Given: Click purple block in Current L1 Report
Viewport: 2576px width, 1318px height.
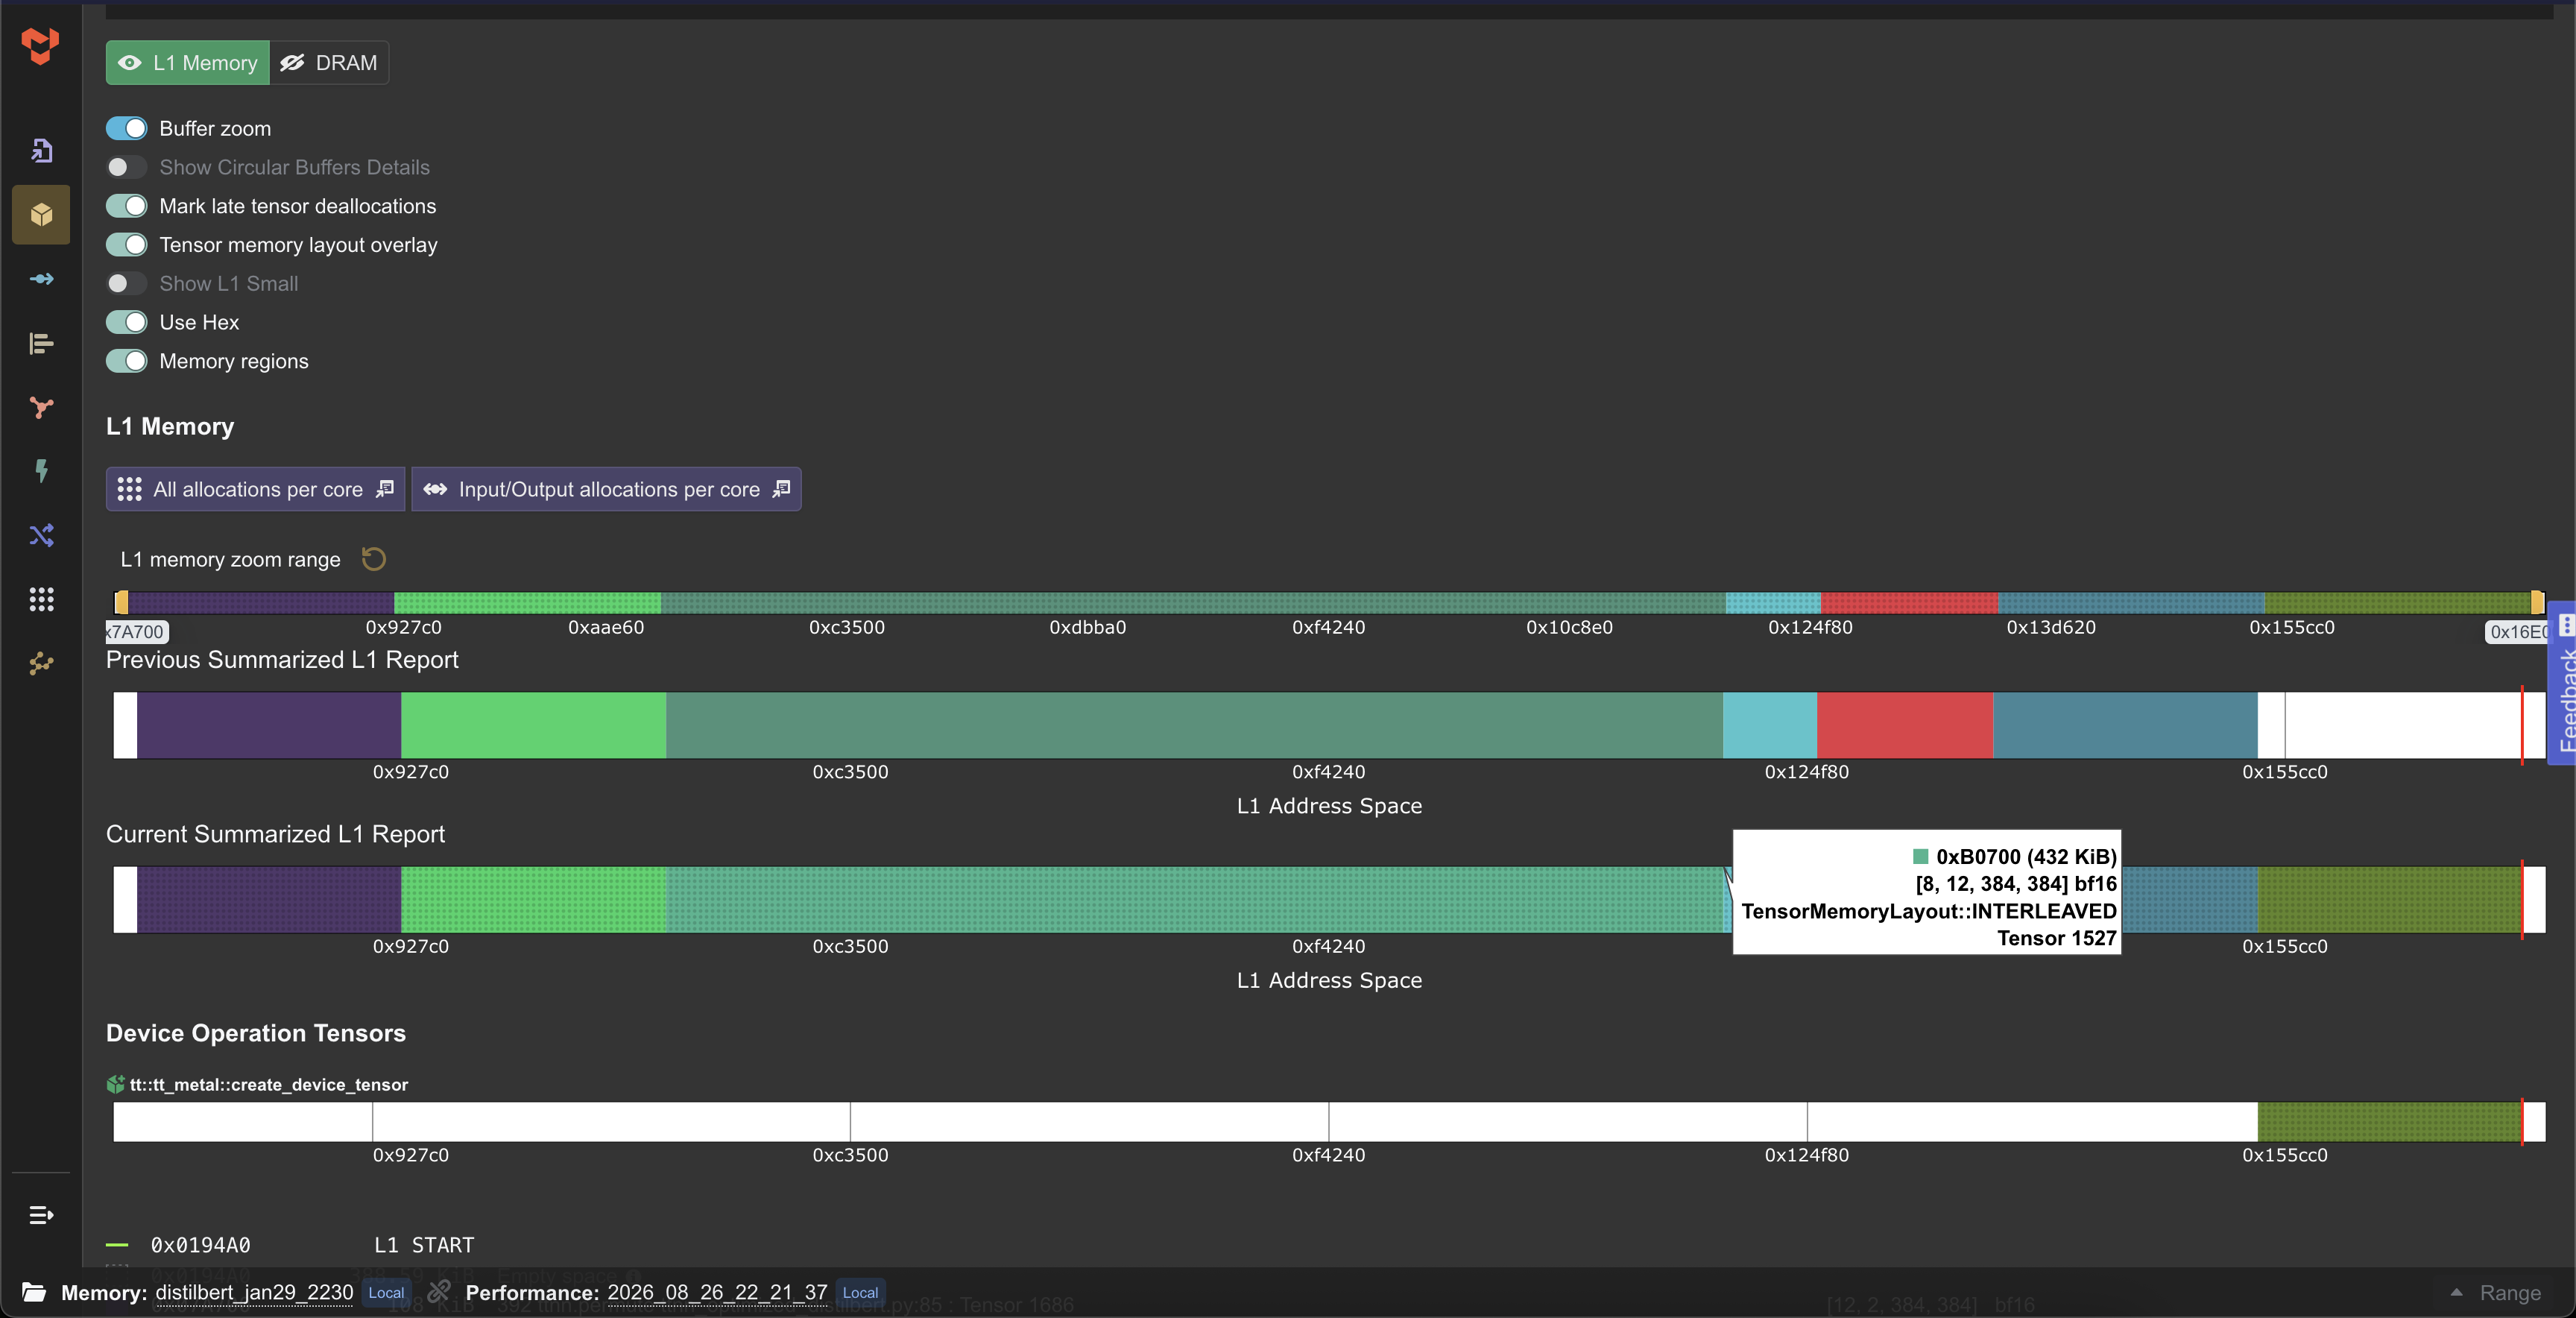Looking at the screenshot, I should 269,899.
